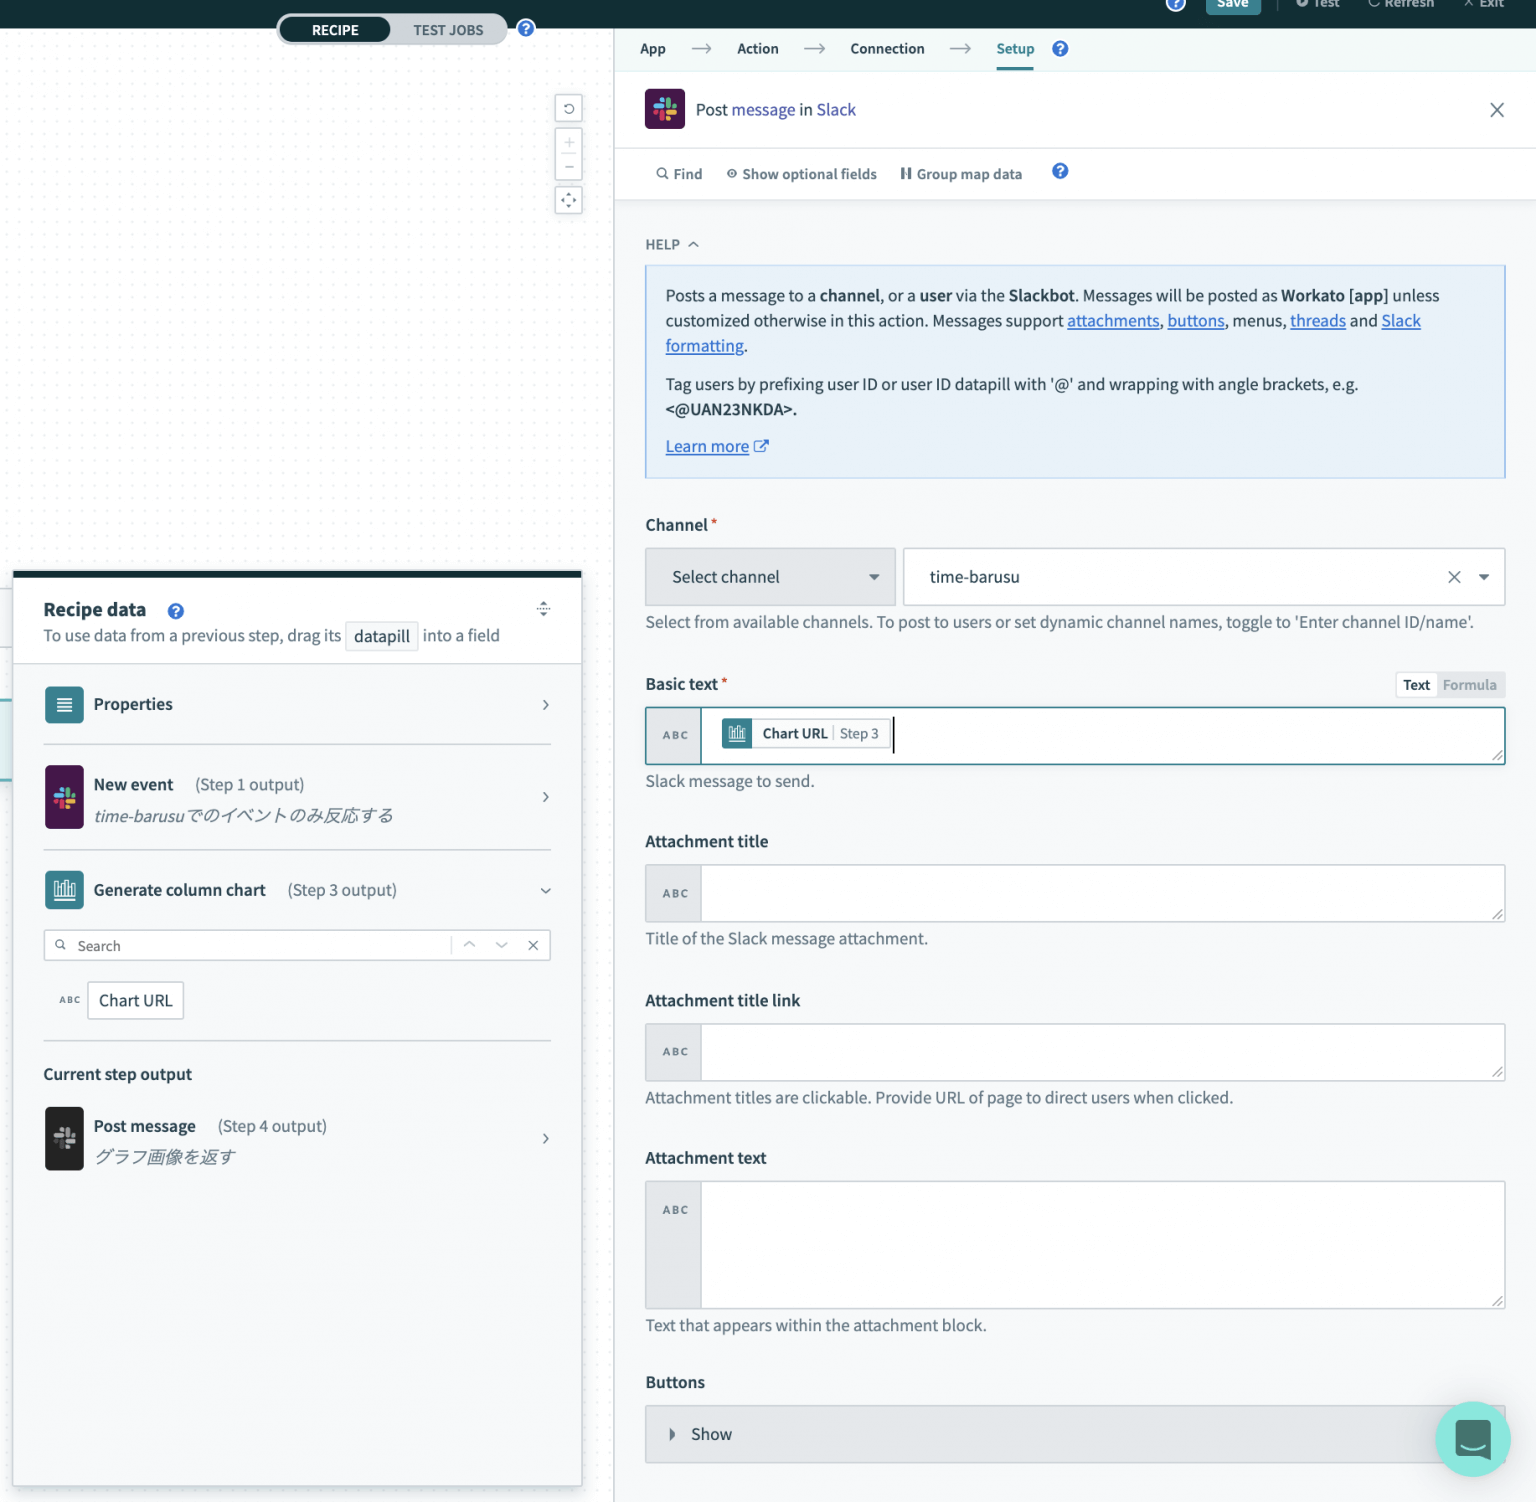Go to the Connection step tab

click(886, 48)
